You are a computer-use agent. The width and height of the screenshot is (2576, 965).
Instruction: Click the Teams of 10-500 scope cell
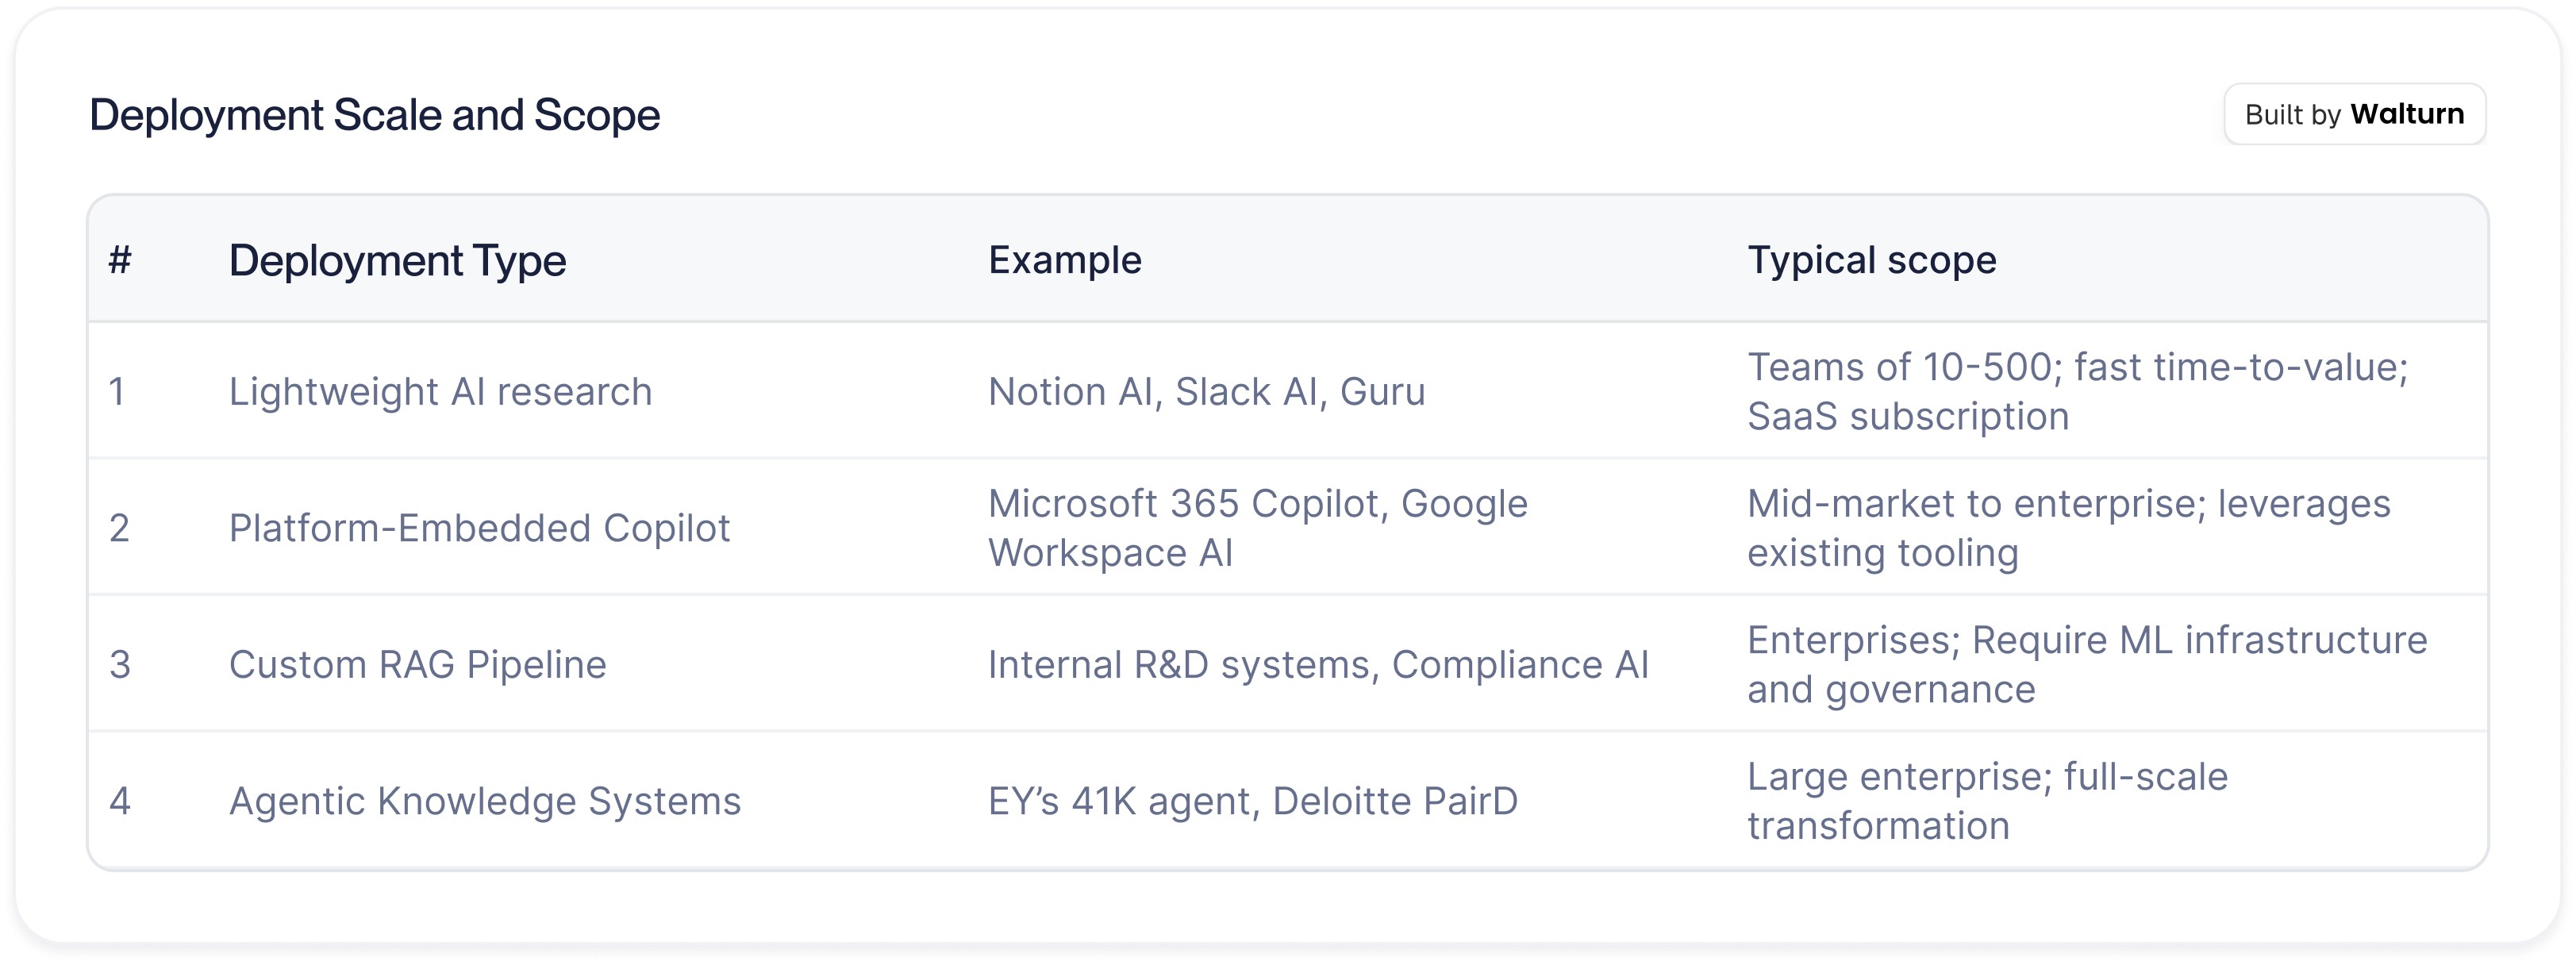click(2077, 392)
